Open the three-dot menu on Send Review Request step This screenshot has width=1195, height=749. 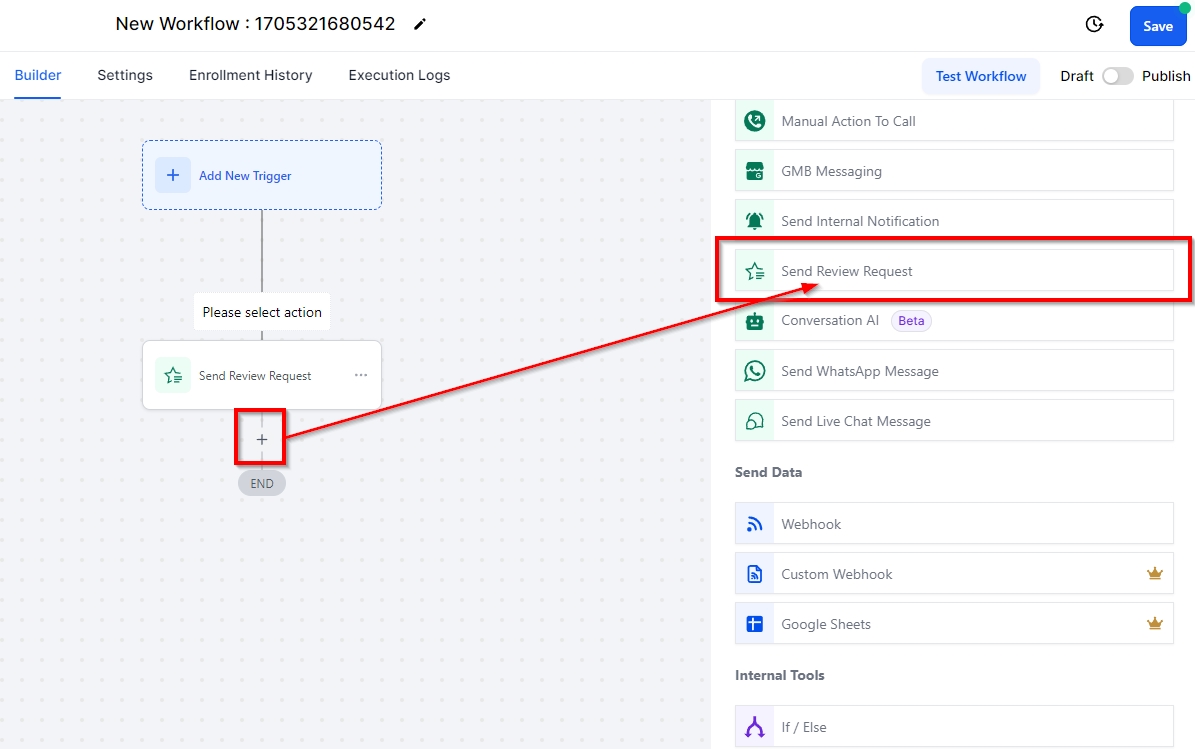click(x=361, y=375)
